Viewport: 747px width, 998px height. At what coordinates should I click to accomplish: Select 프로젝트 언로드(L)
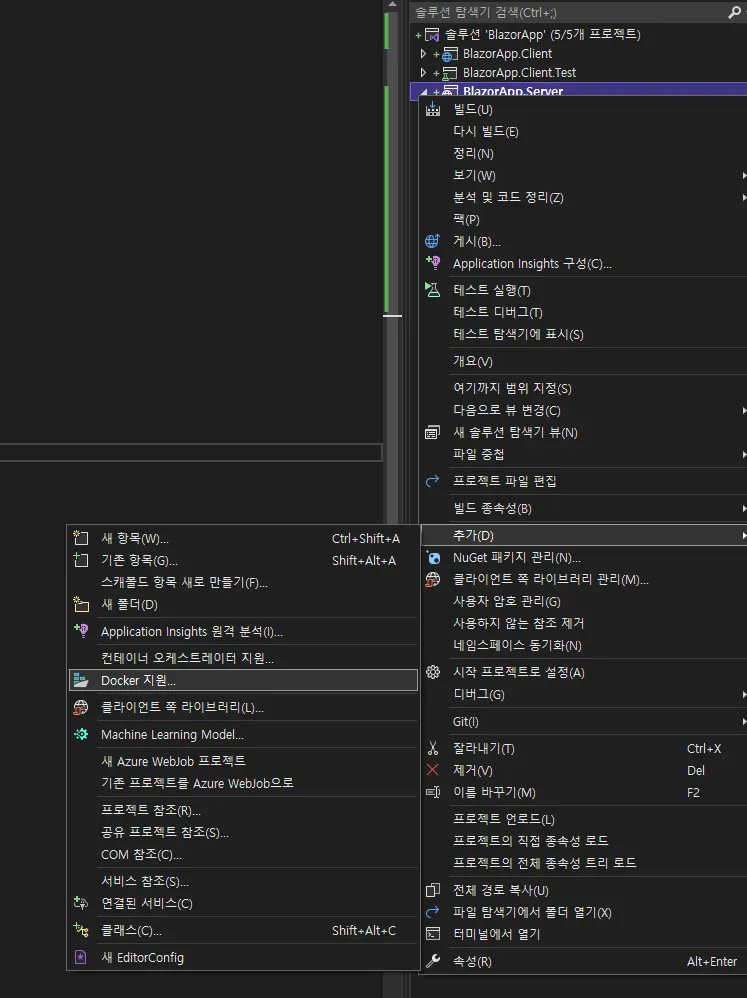tap(503, 819)
